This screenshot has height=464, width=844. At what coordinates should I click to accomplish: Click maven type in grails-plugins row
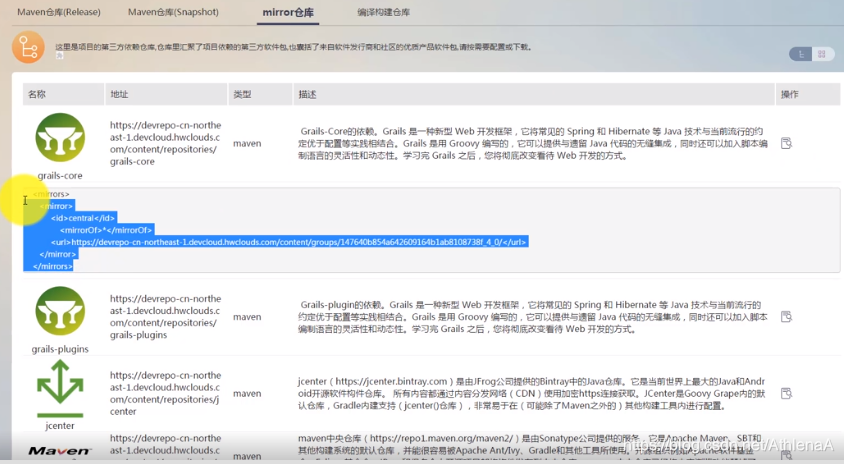point(247,317)
